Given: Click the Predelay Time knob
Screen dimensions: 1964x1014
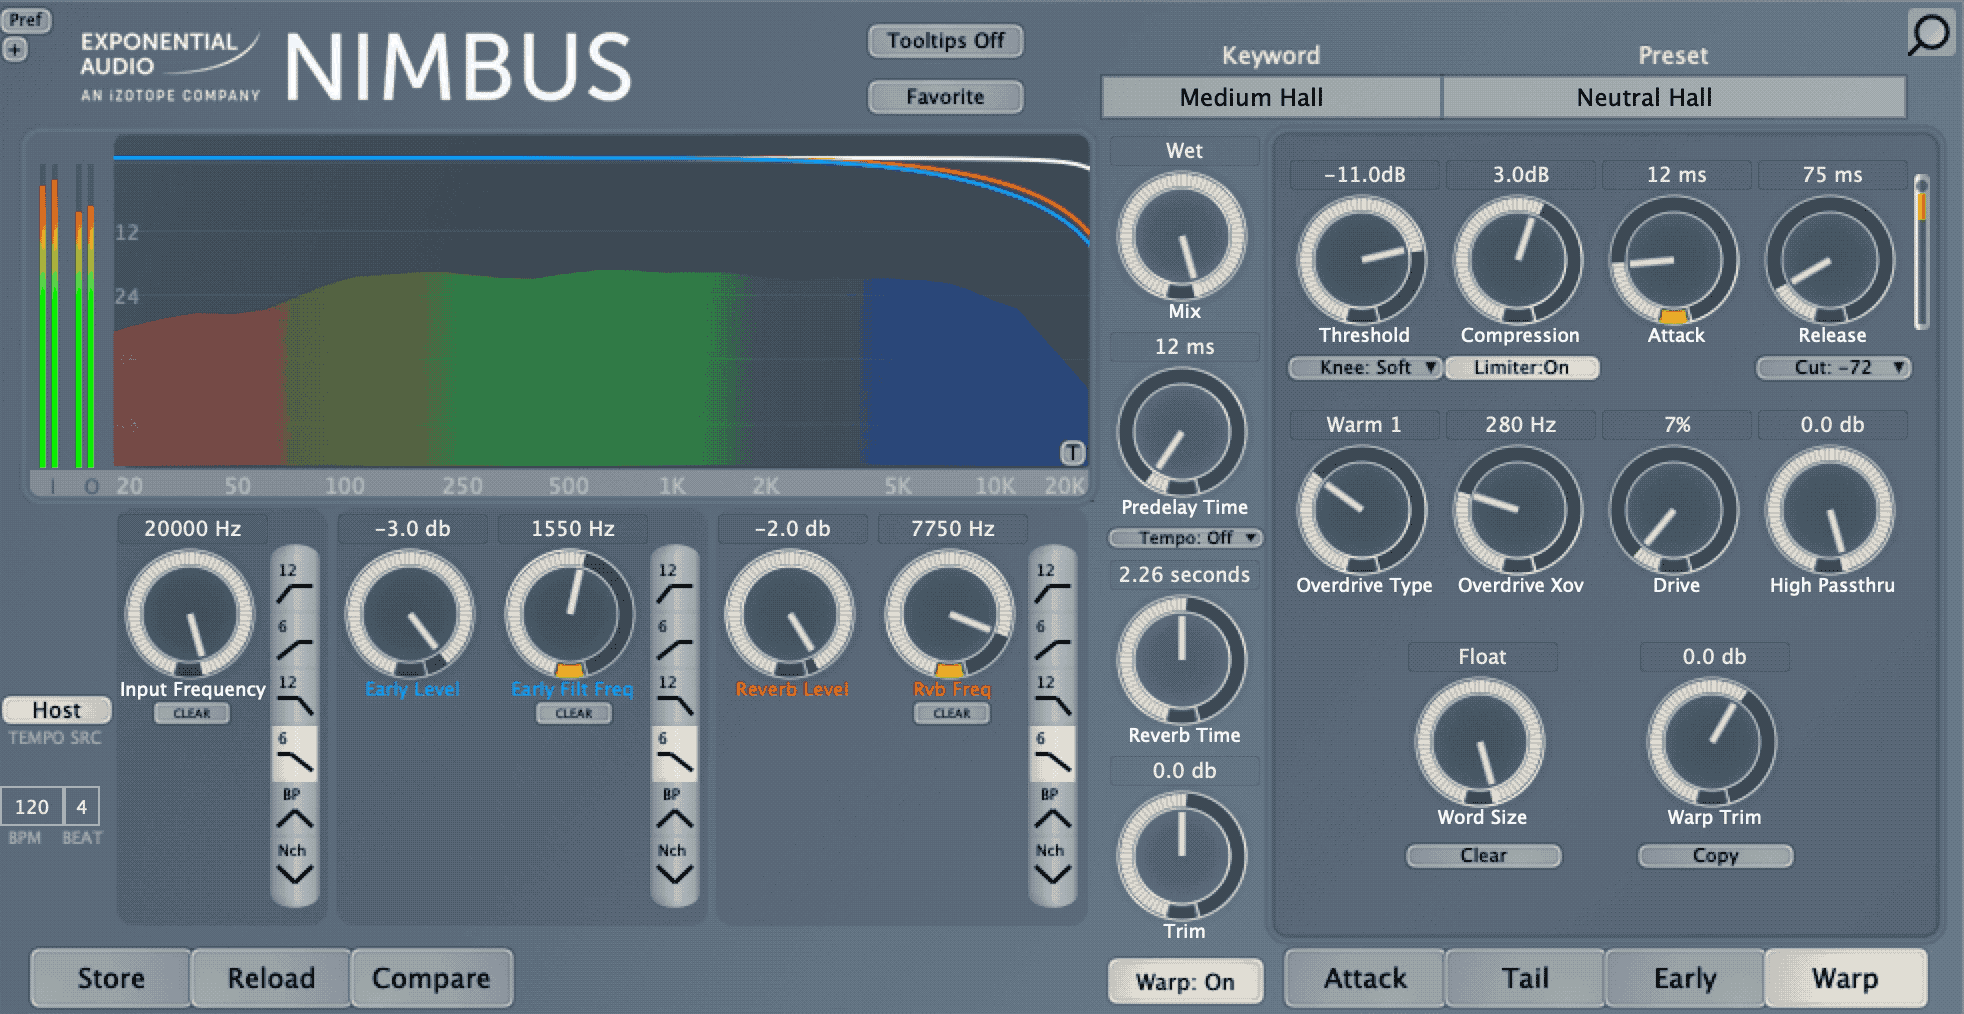Looking at the screenshot, I should [x=1182, y=432].
